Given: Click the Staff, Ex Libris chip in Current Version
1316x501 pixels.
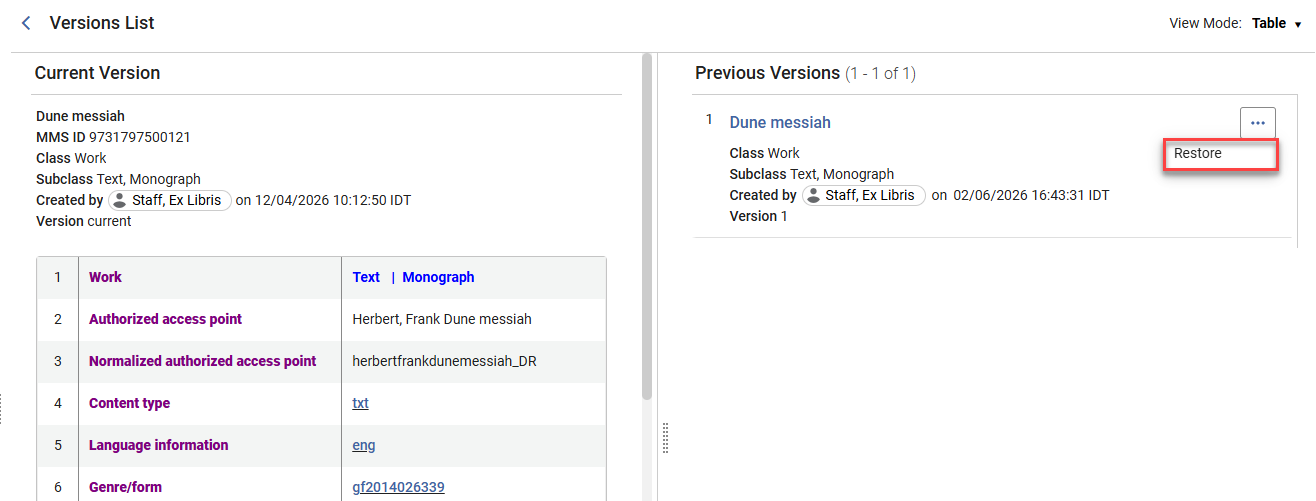Looking at the screenshot, I should tap(170, 200).
